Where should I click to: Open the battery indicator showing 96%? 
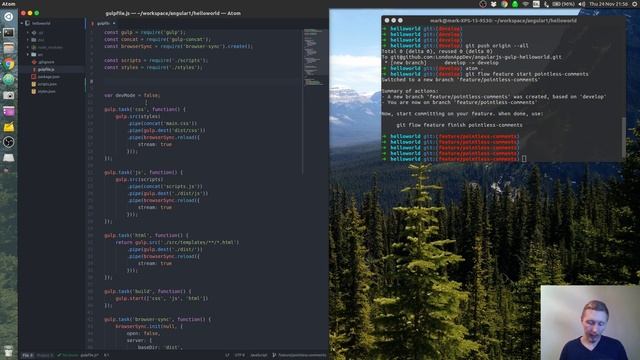tap(563, 4)
